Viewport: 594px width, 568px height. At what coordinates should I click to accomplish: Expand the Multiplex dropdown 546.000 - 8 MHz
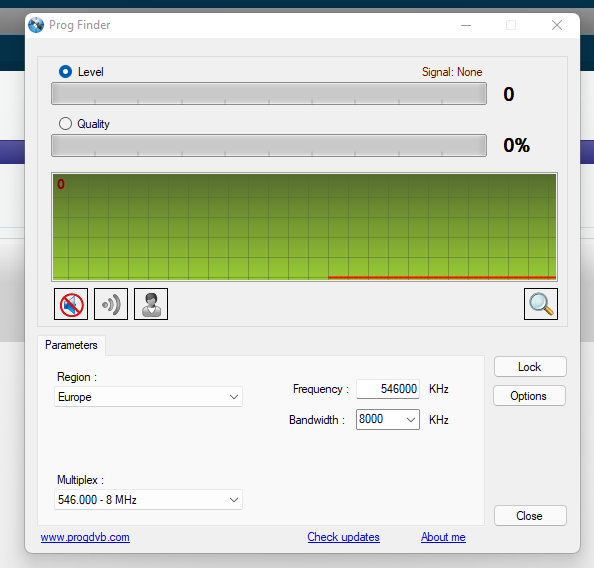click(x=148, y=499)
